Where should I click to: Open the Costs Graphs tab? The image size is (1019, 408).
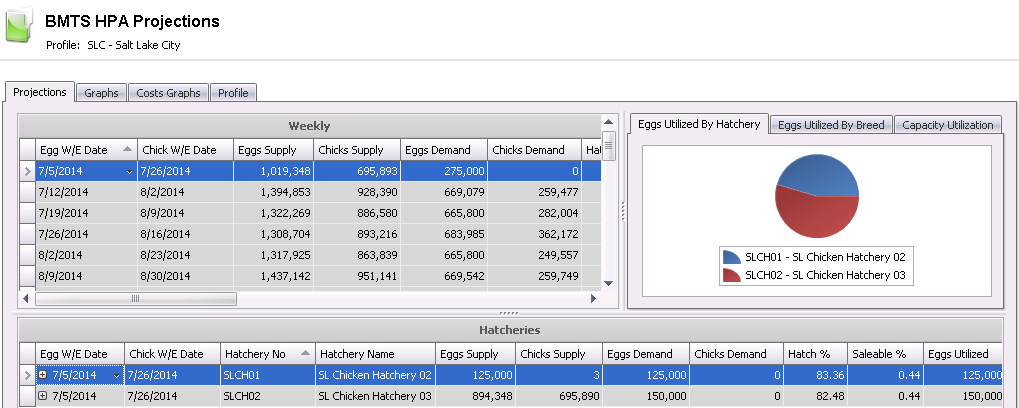coord(169,93)
